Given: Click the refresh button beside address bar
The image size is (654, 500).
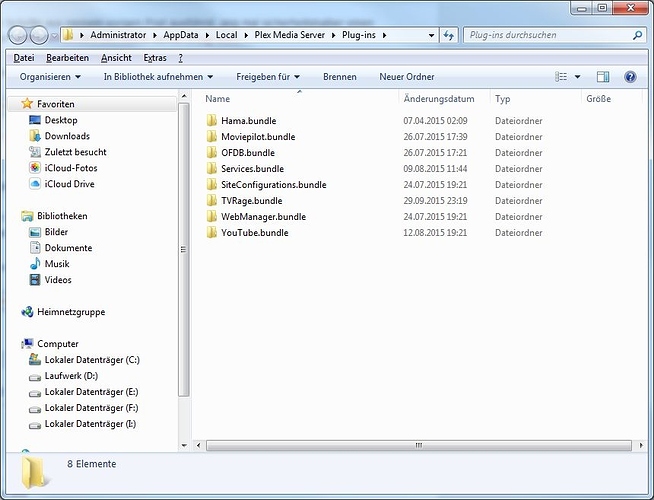Looking at the screenshot, I should tap(449, 35).
